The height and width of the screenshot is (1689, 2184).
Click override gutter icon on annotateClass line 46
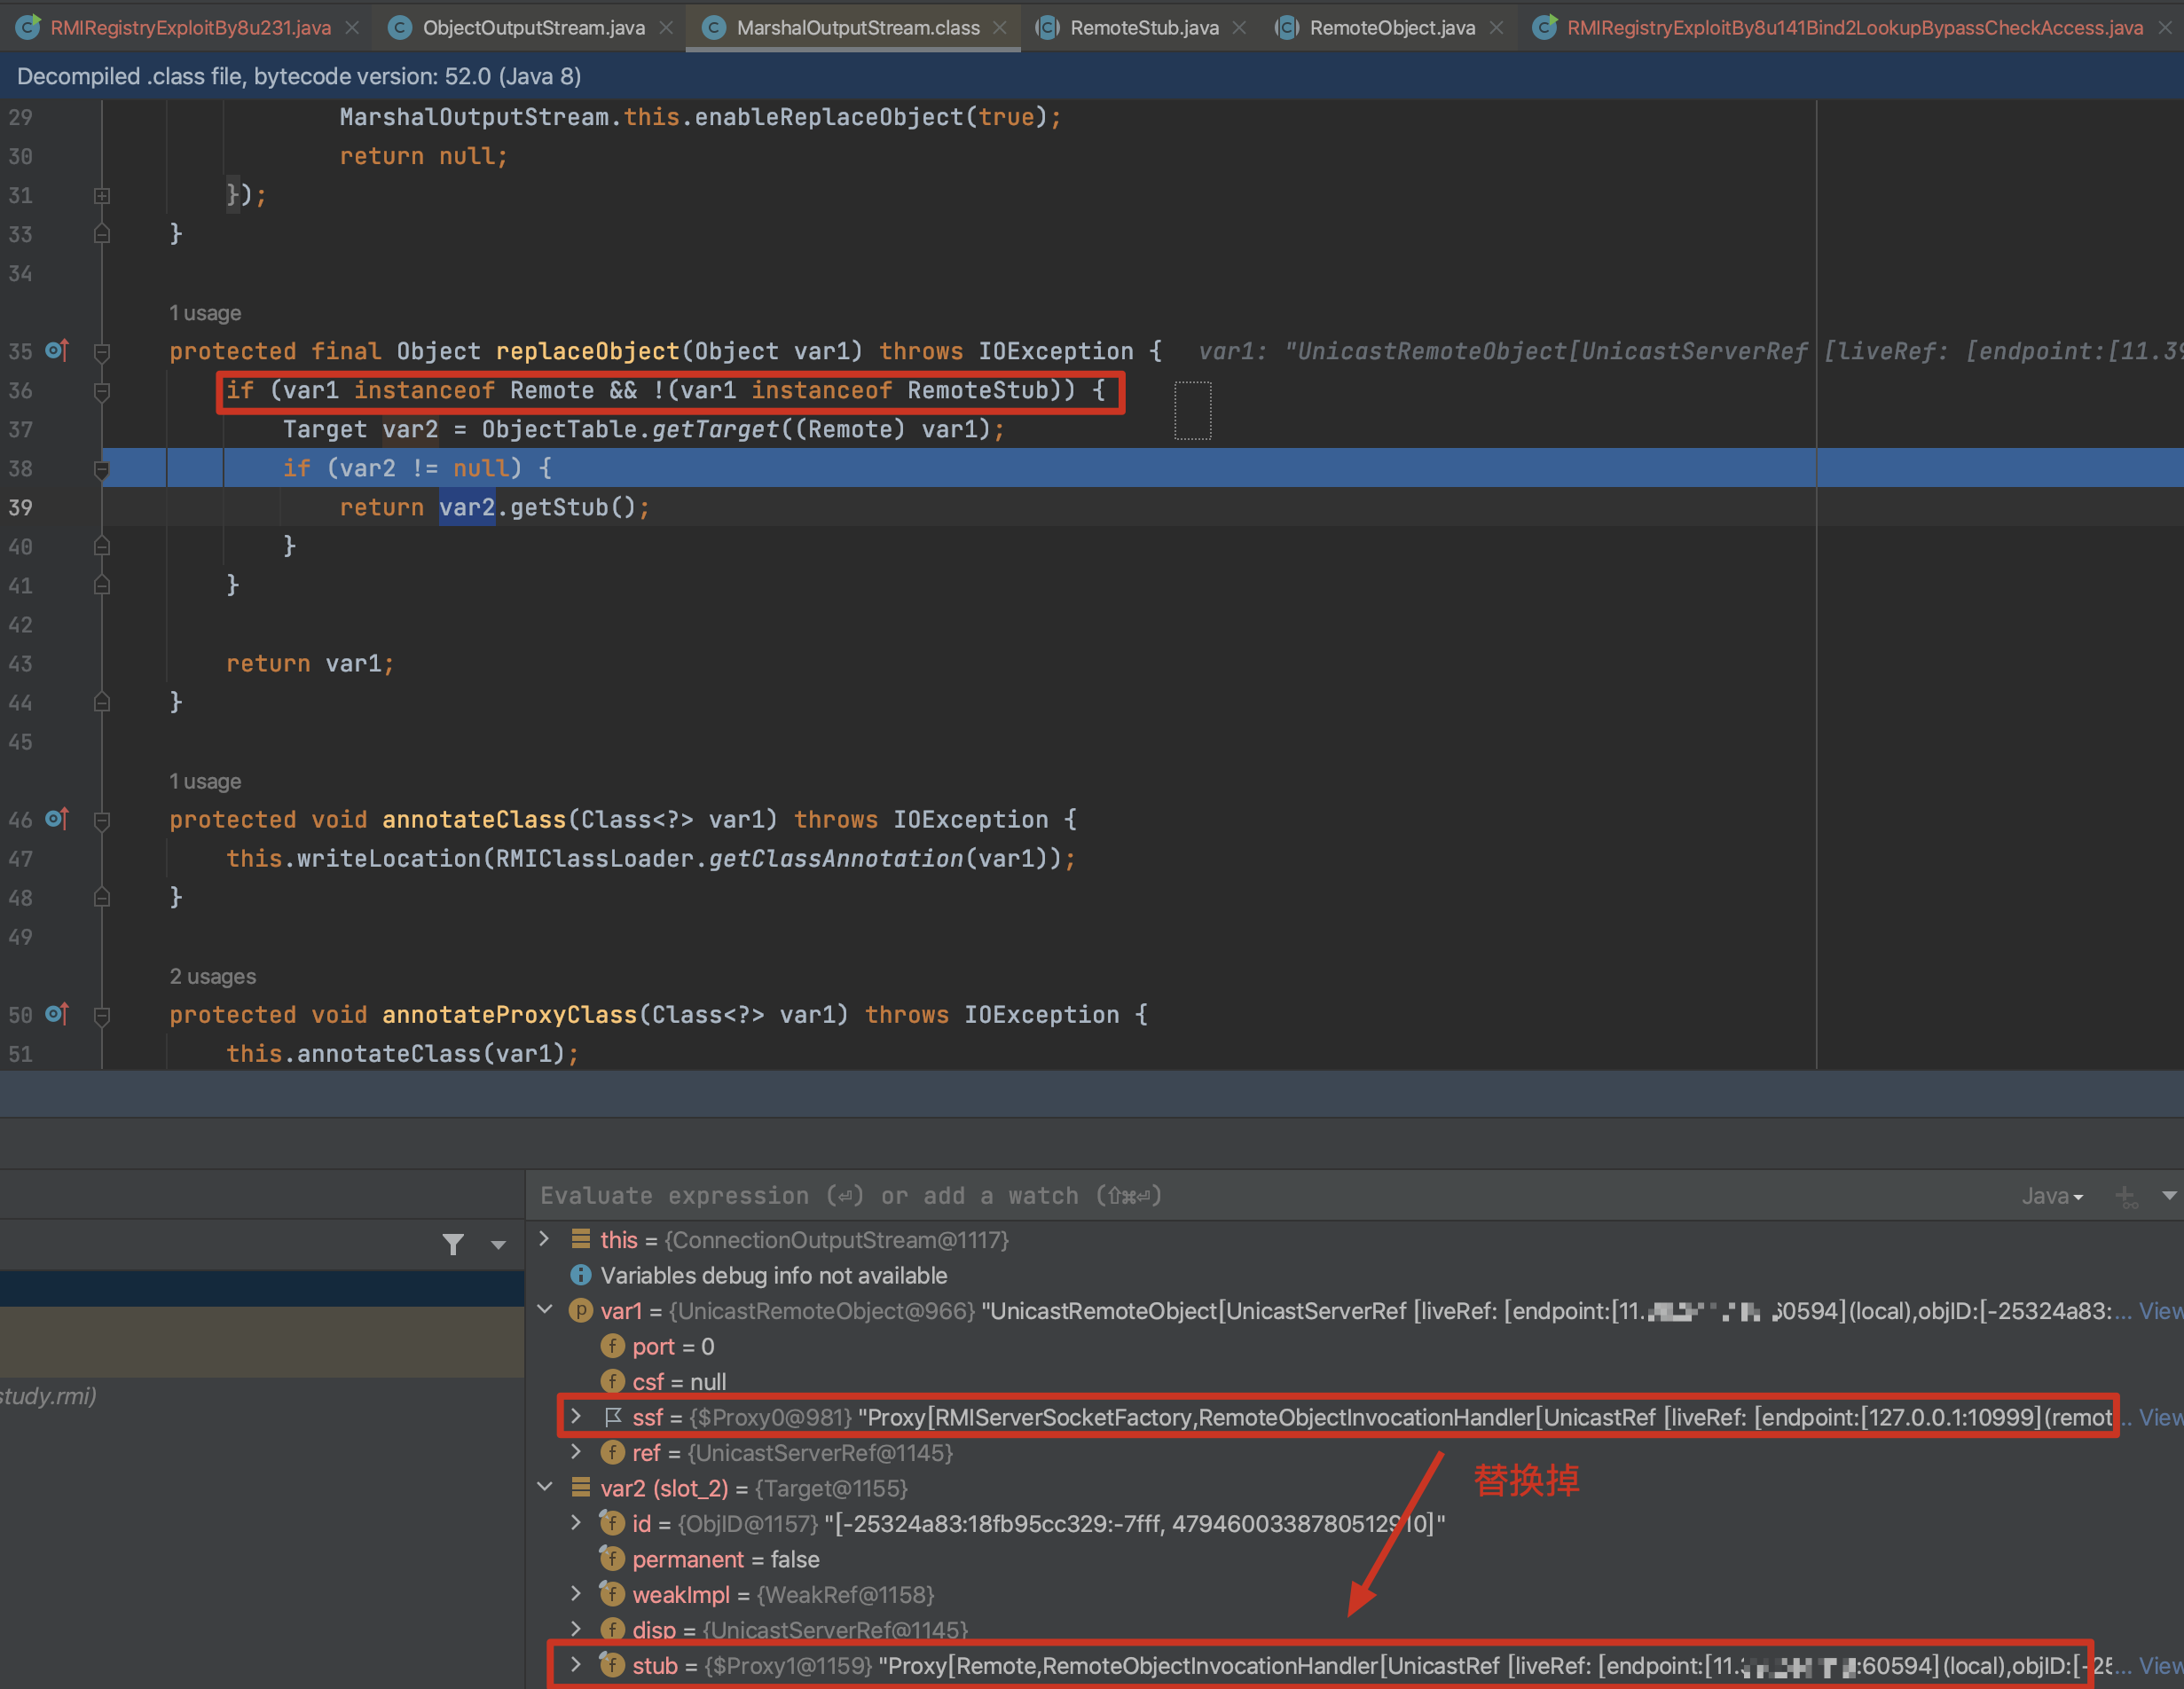57,819
